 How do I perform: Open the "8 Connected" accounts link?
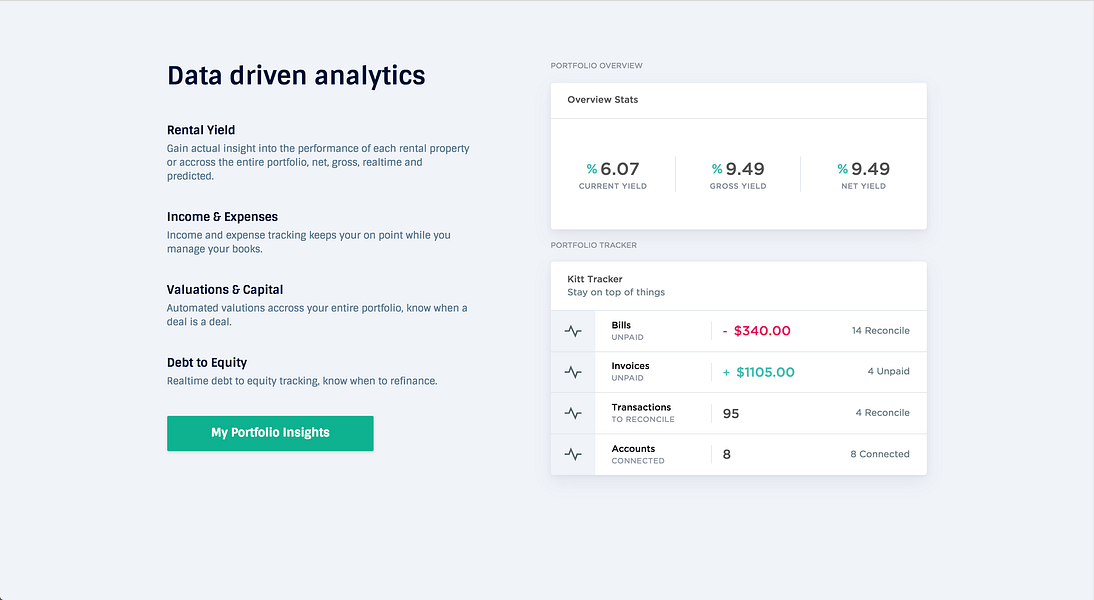tap(880, 453)
